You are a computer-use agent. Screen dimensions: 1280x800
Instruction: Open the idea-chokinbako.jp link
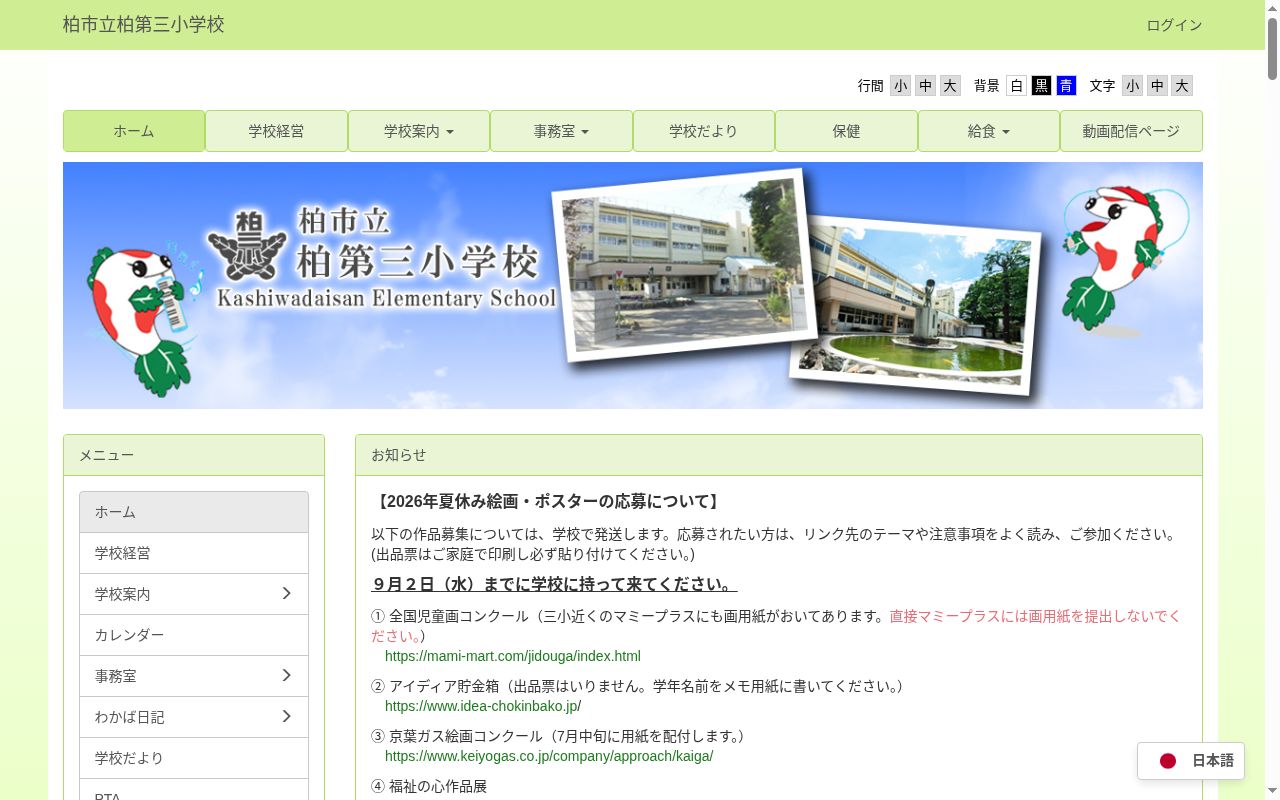click(x=483, y=706)
